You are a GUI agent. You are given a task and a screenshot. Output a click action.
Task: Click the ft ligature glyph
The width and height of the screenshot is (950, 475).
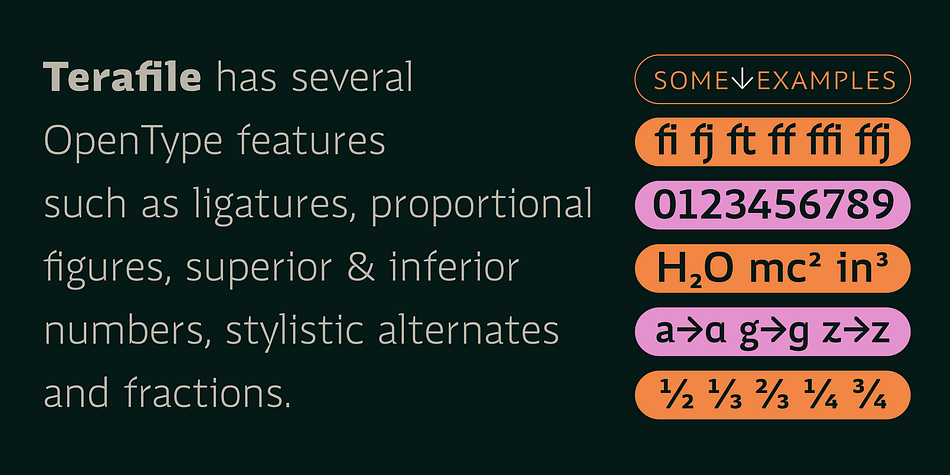(743, 144)
